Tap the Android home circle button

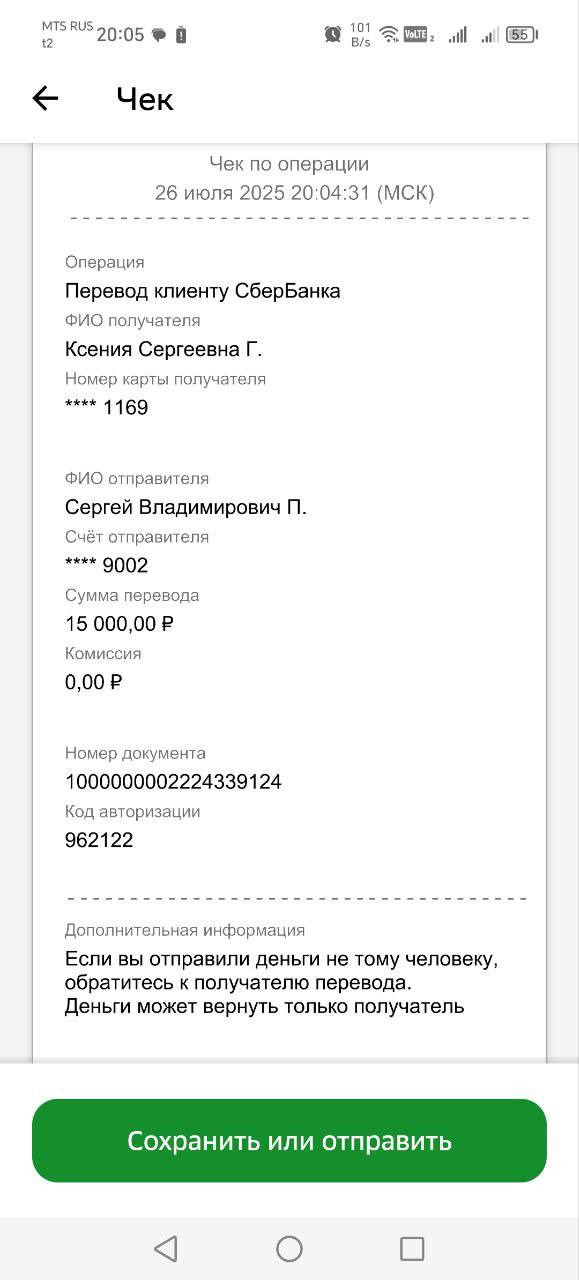click(289, 1248)
